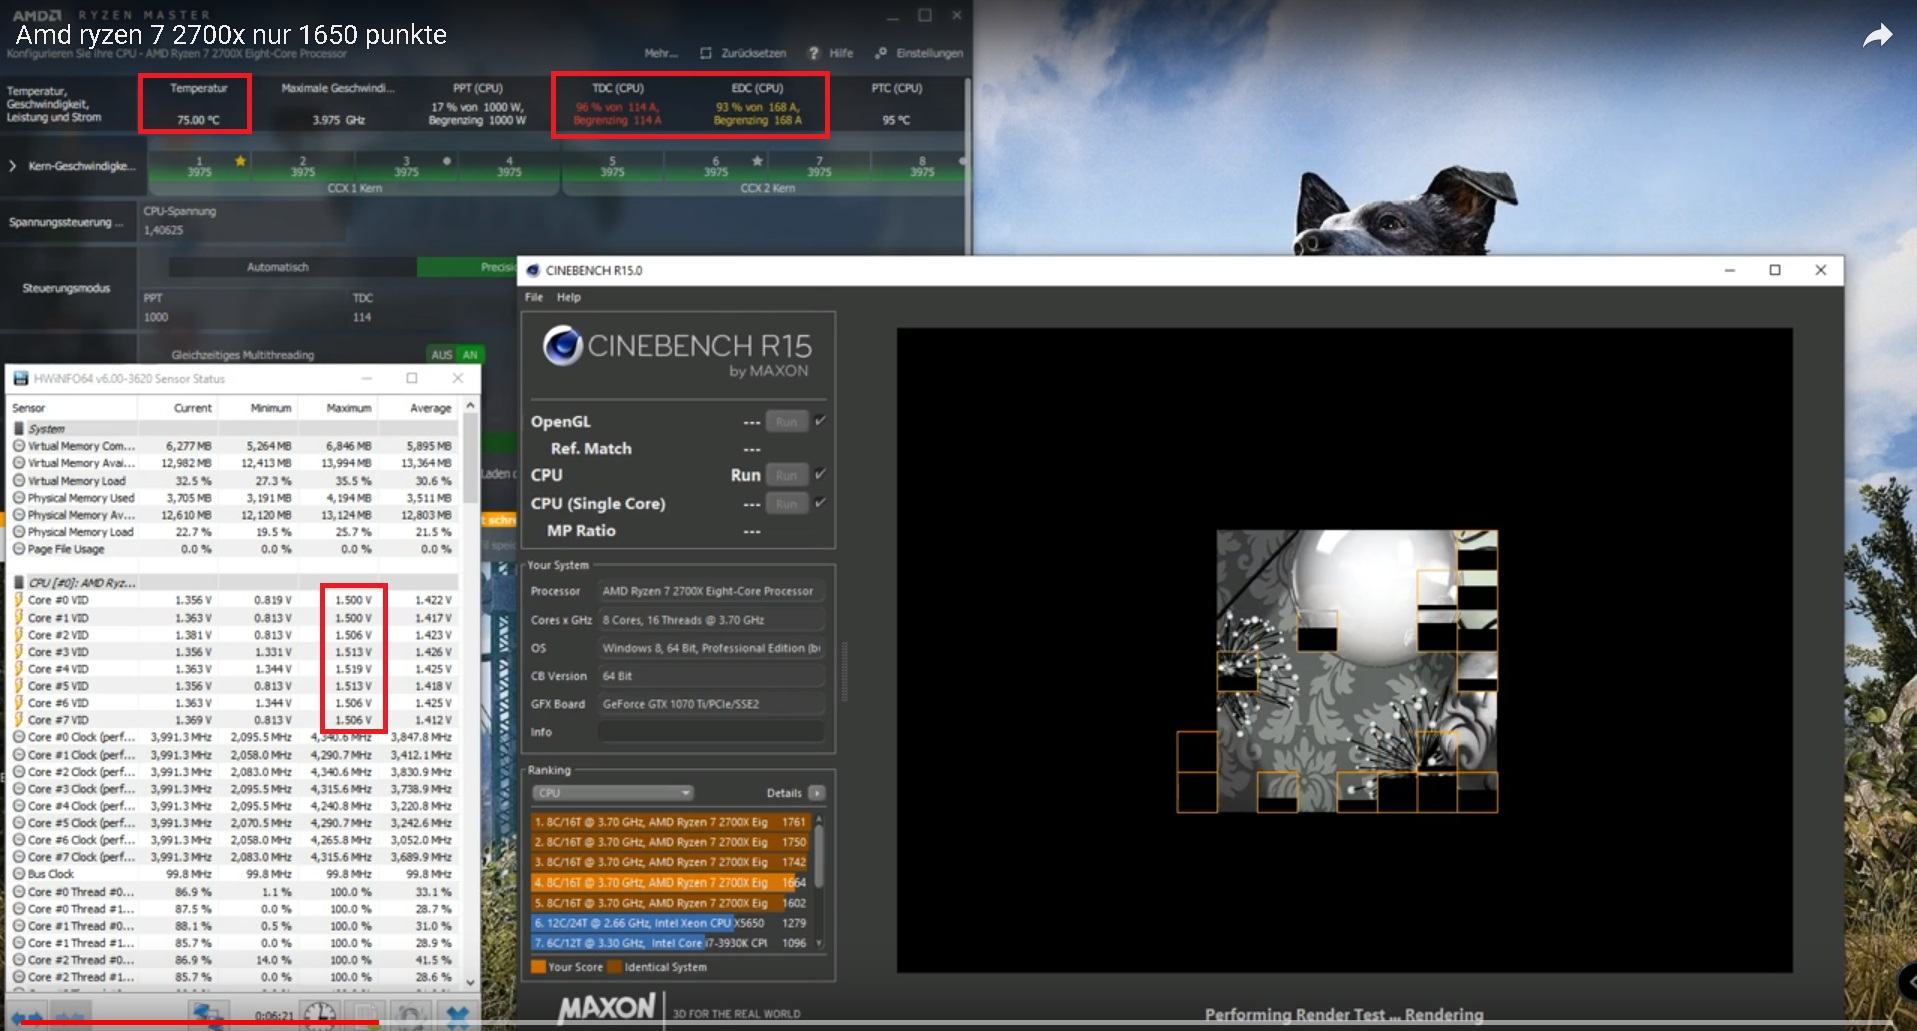
Task: Select ranking row Intel Xeon X5650
Action: [x=670, y=923]
